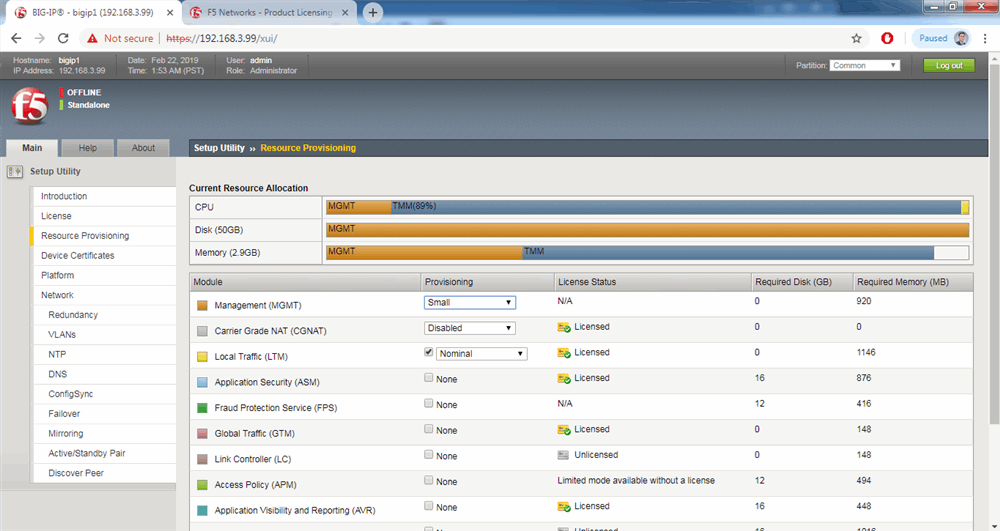Bookmark this page with star icon
This screenshot has height=531, width=1000.
tap(857, 38)
